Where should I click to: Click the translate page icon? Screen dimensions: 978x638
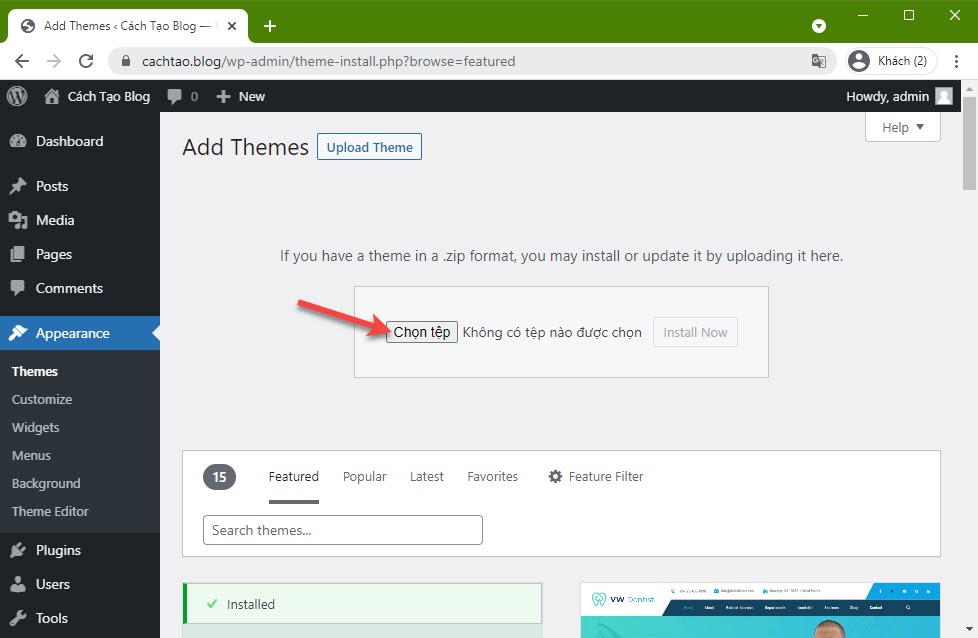[818, 61]
